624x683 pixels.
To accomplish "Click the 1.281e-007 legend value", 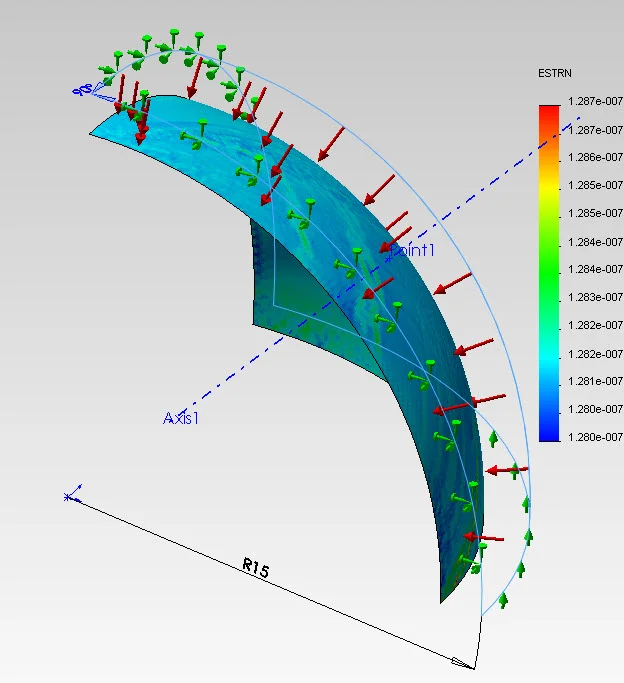I will click(x=595, y=381).
